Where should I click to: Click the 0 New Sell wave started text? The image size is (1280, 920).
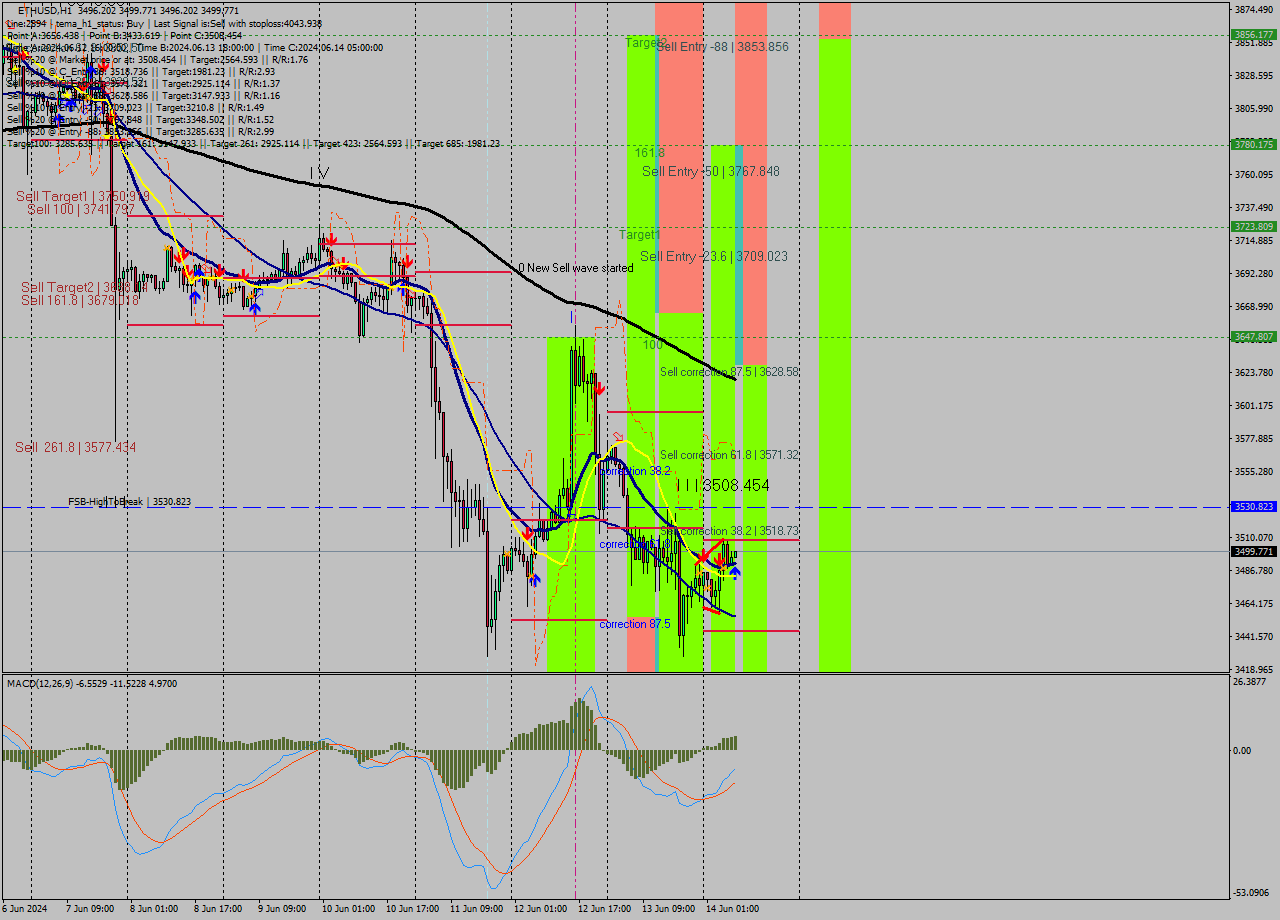tap(575, 268)
